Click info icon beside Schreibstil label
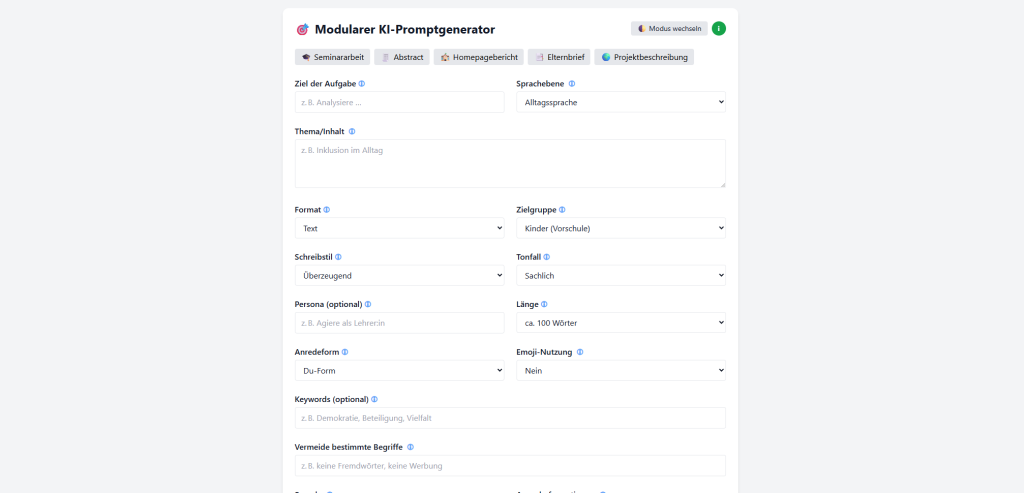This screenshot has width=1024, height=493. tap(338, 257)
